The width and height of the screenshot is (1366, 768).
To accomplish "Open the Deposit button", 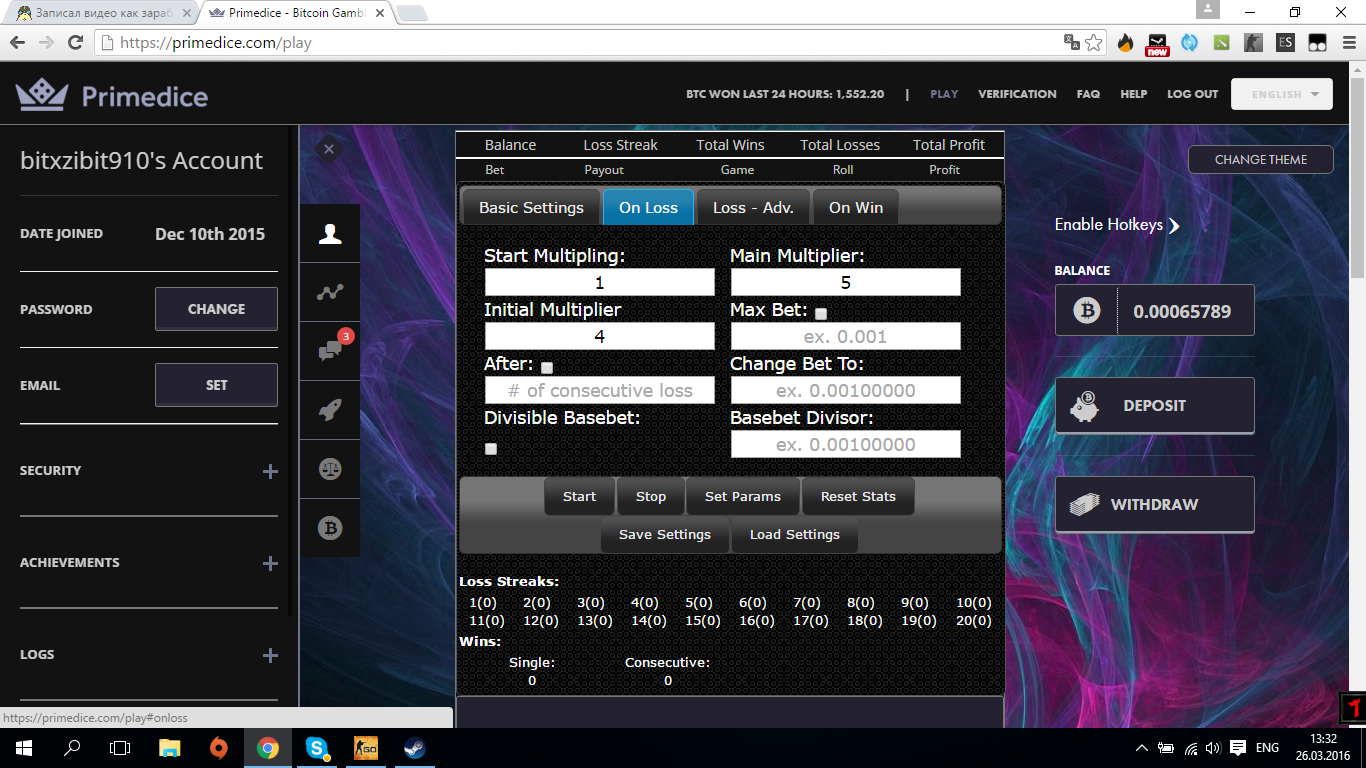I will coord(1155,406).
